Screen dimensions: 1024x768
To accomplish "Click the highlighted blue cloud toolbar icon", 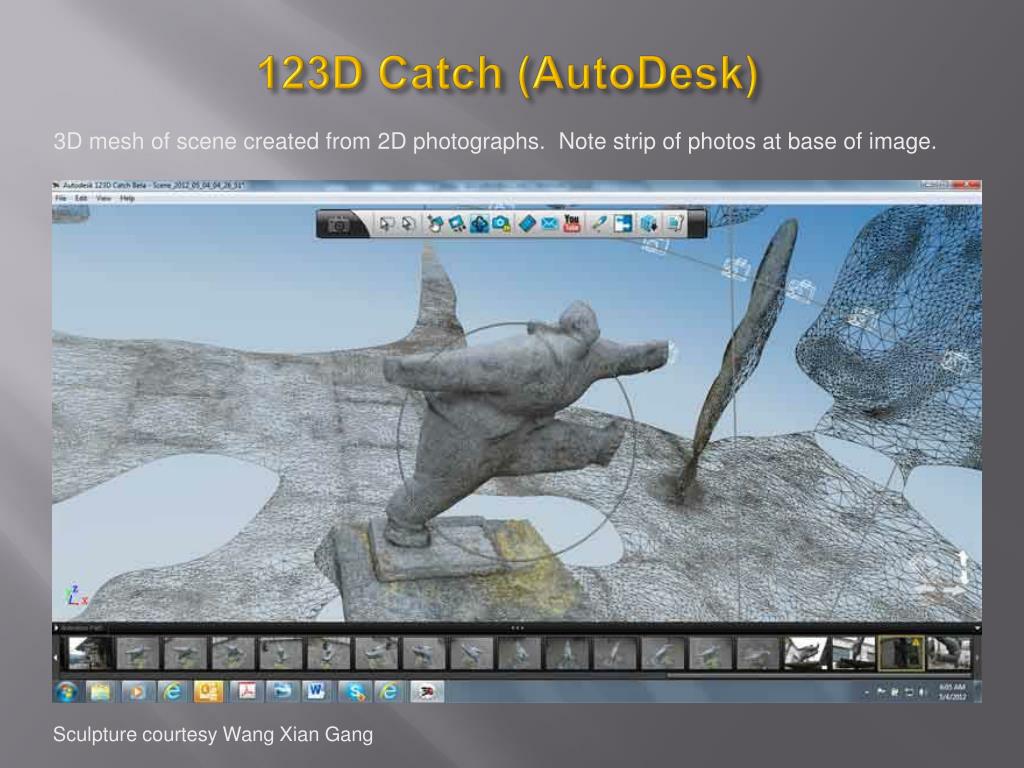I will (479, 225).
